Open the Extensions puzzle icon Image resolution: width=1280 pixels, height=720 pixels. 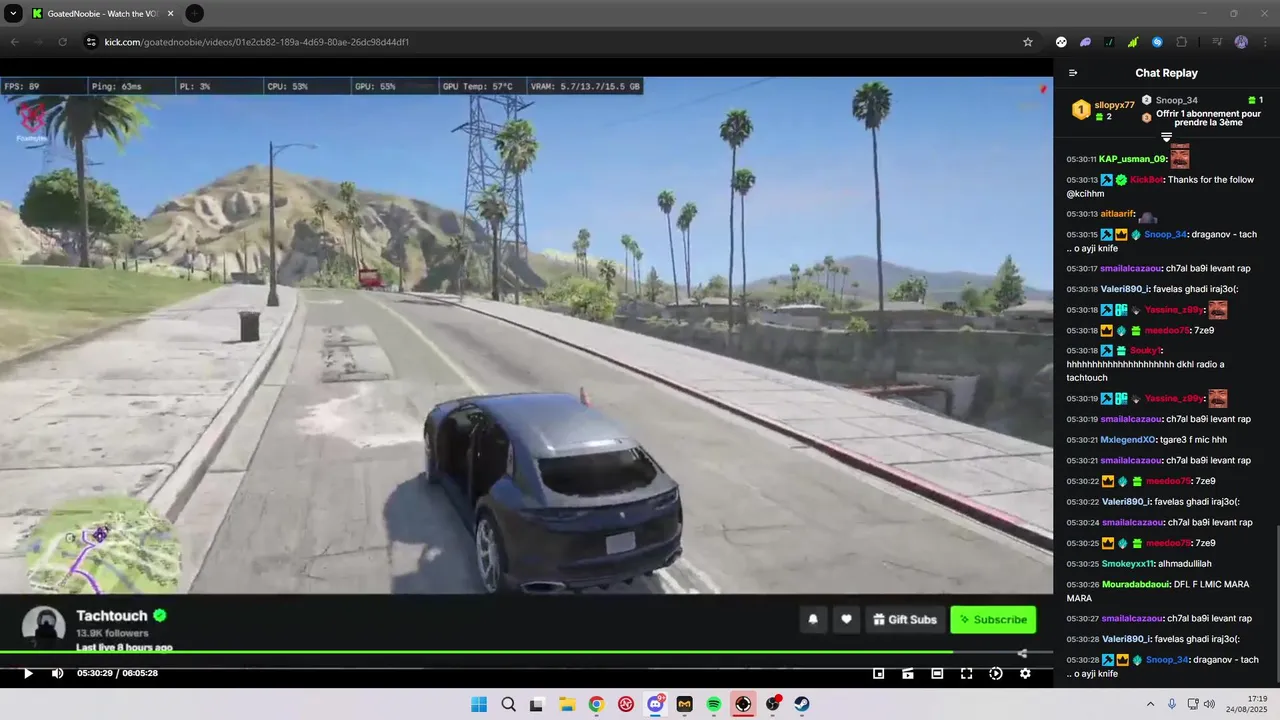coord(1181,42)
